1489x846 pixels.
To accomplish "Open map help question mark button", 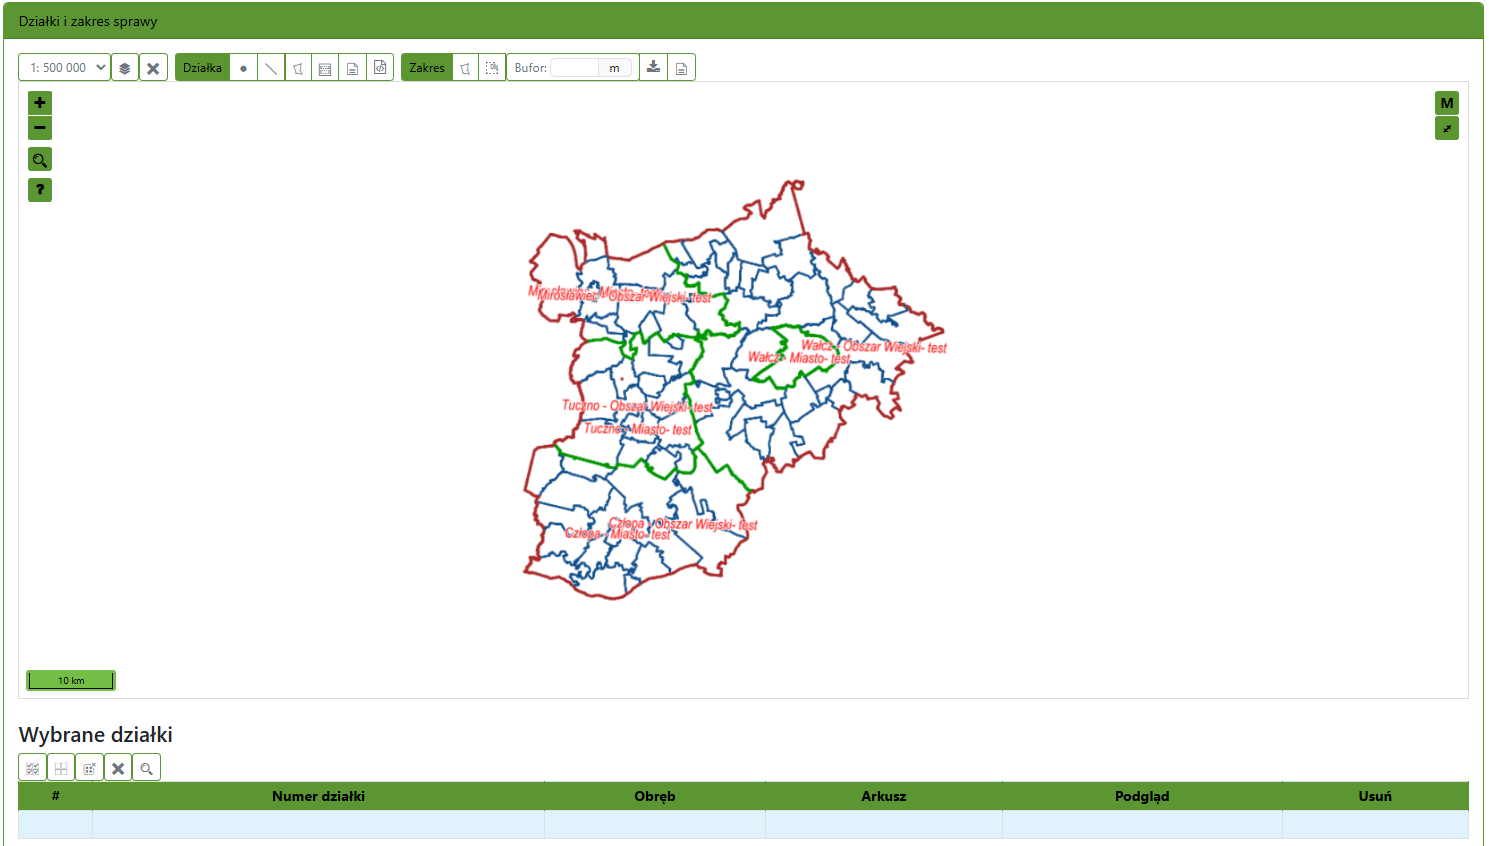I will tap(40, 190).
